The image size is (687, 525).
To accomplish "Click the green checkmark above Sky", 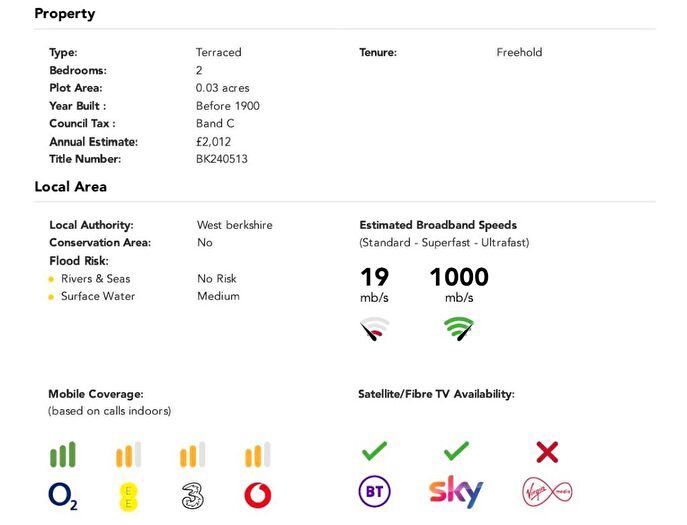I will pos(456,452).
